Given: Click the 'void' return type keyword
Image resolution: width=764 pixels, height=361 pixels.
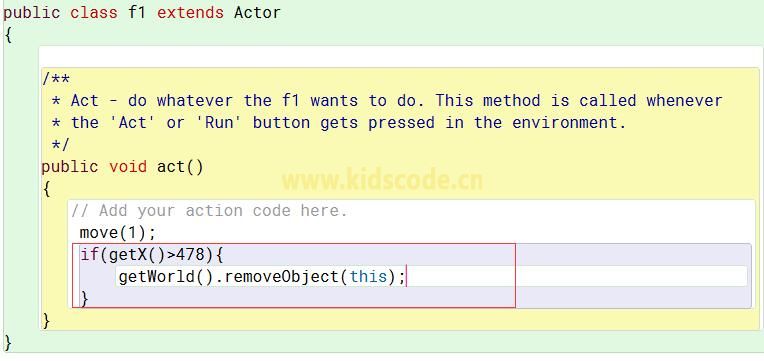Looking at the screenshot, I should (x=128, y=167).
